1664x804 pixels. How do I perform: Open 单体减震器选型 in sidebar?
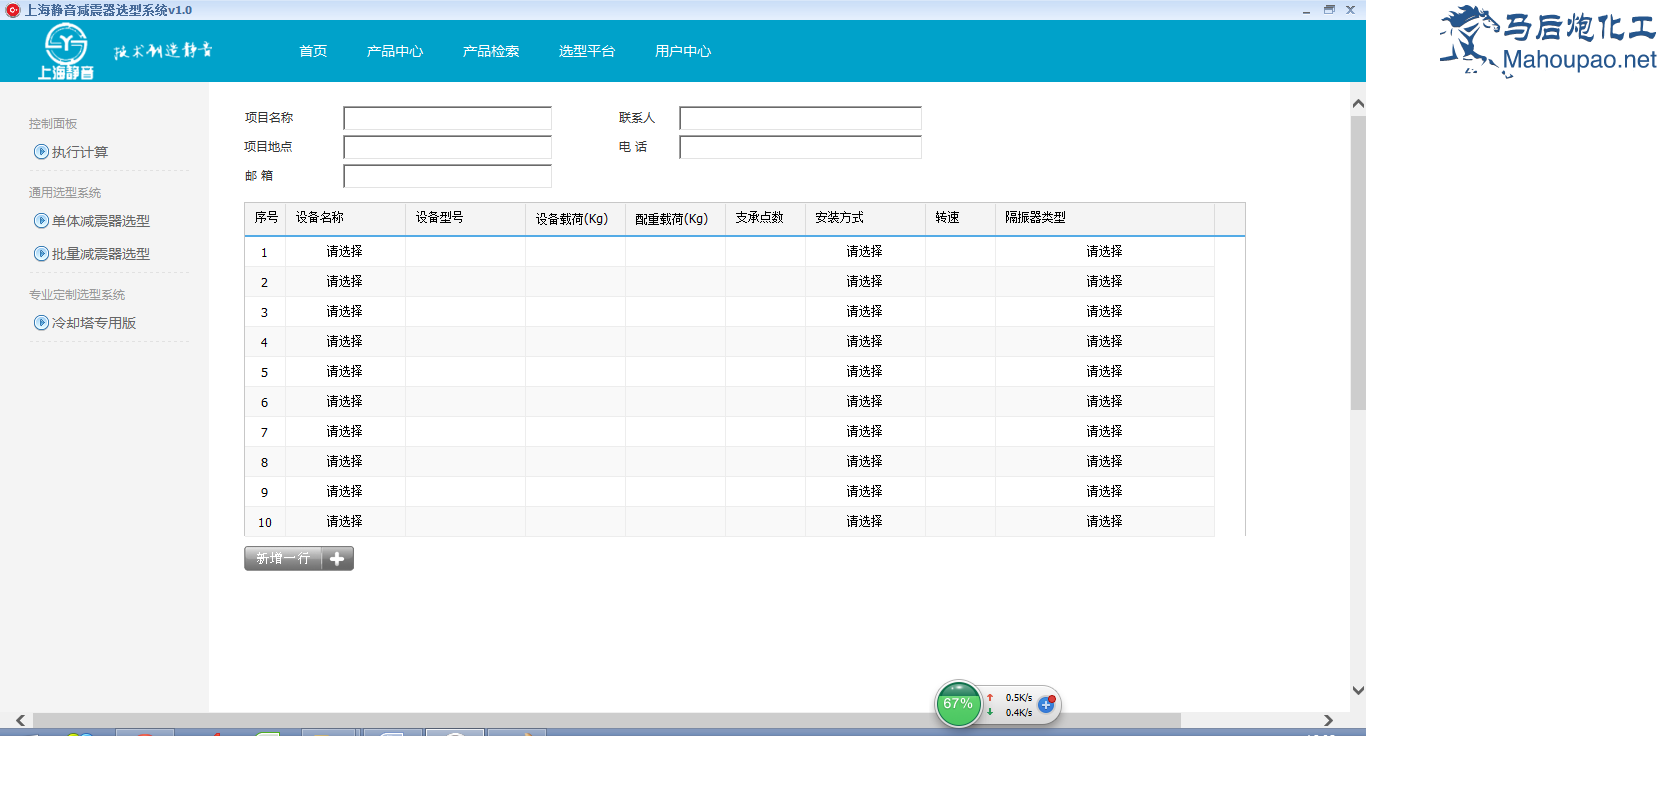click(x=101, y=221)
